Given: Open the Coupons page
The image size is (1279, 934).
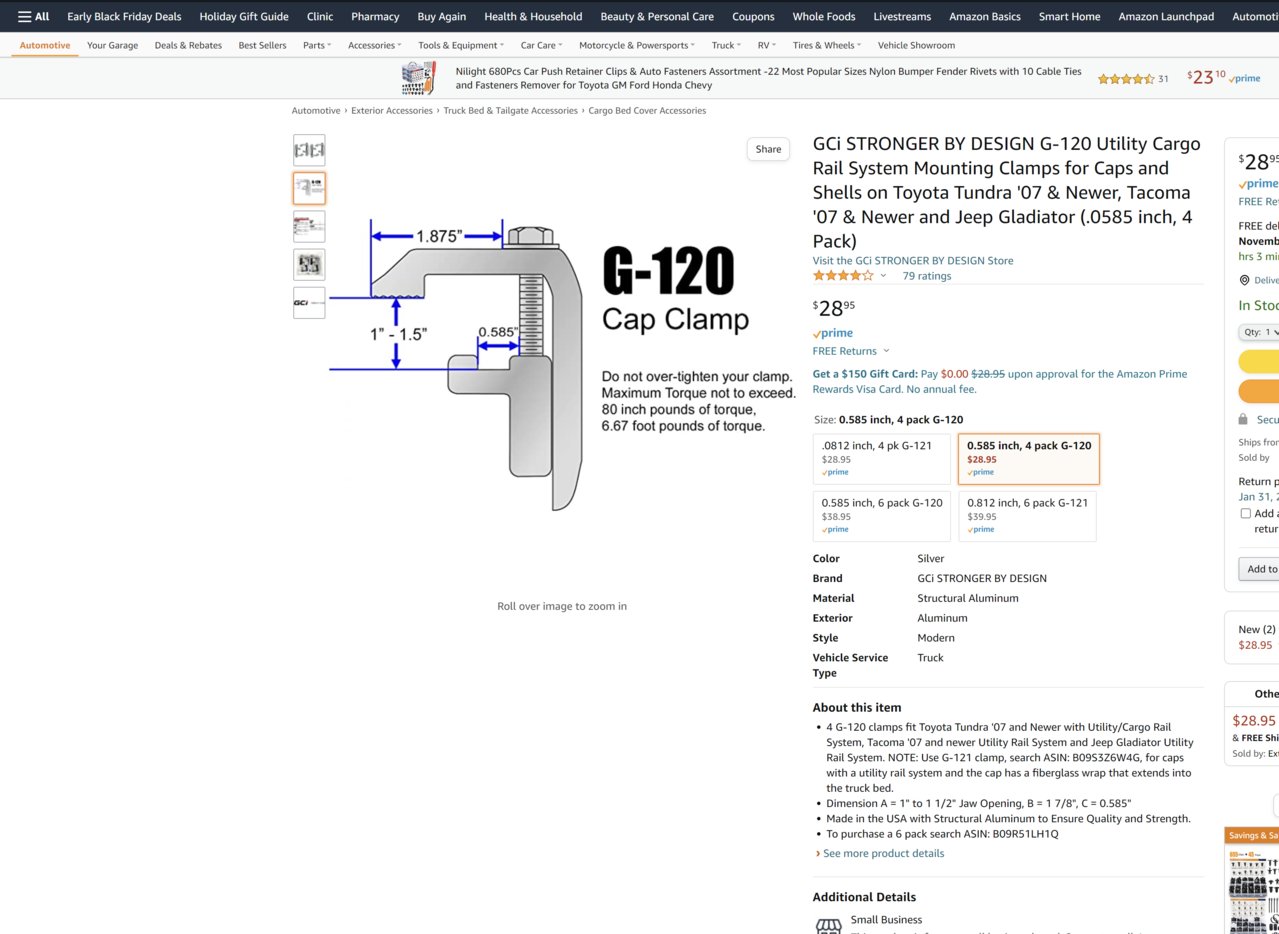Looking at the screenshot, I should click(x=753, y=16).
